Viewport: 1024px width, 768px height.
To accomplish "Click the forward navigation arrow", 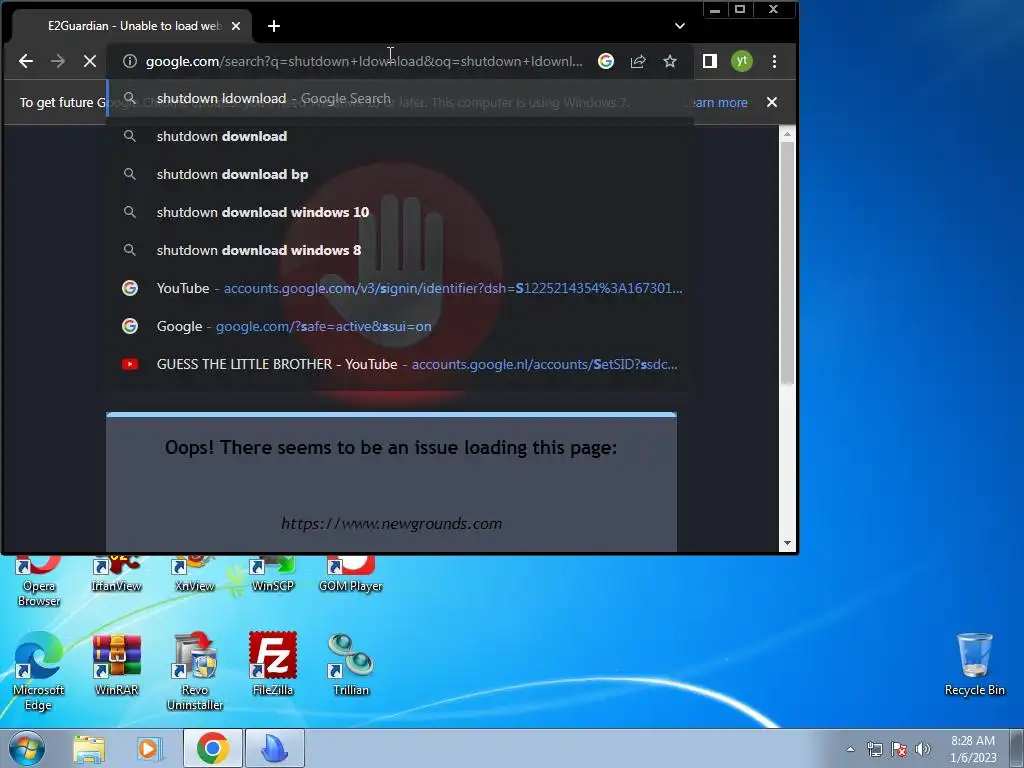I will pyautogui.click(x=58, y=61).
